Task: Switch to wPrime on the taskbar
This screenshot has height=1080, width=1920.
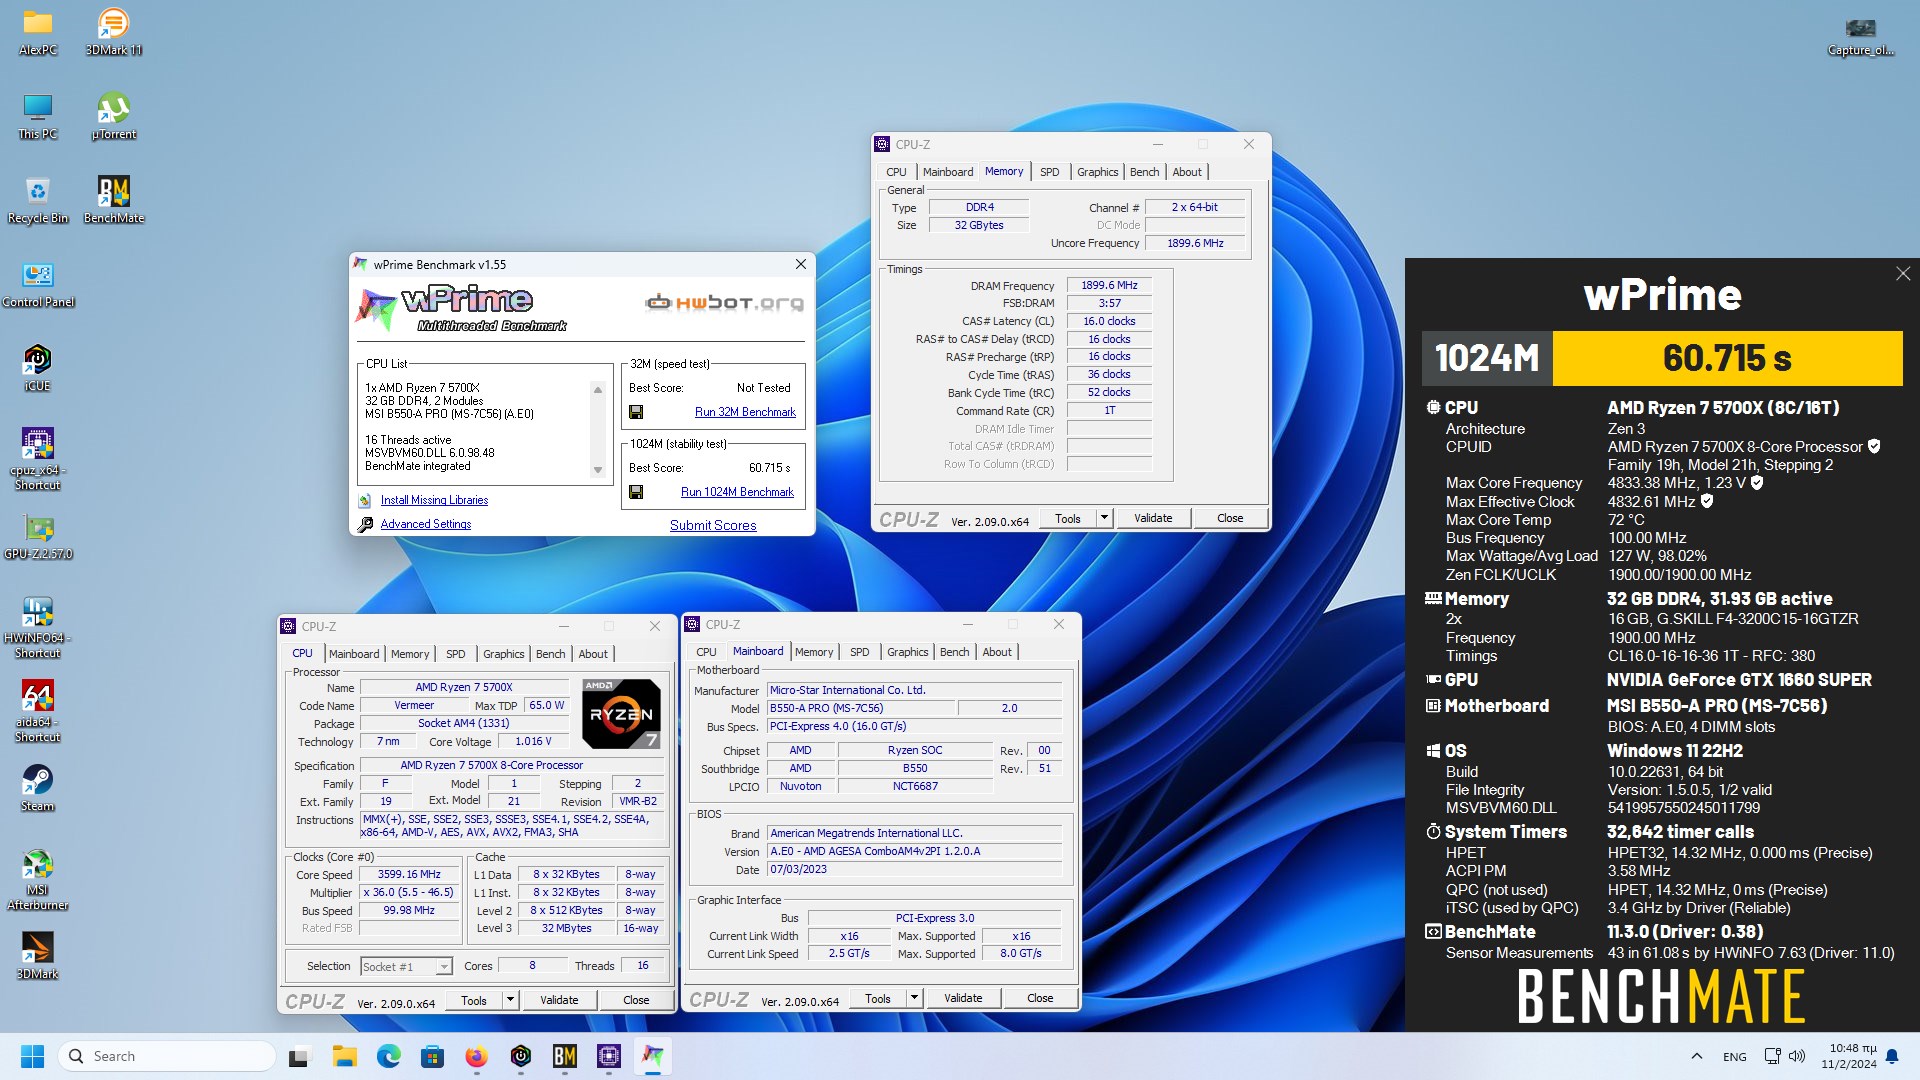Action: coord(652,1056)
